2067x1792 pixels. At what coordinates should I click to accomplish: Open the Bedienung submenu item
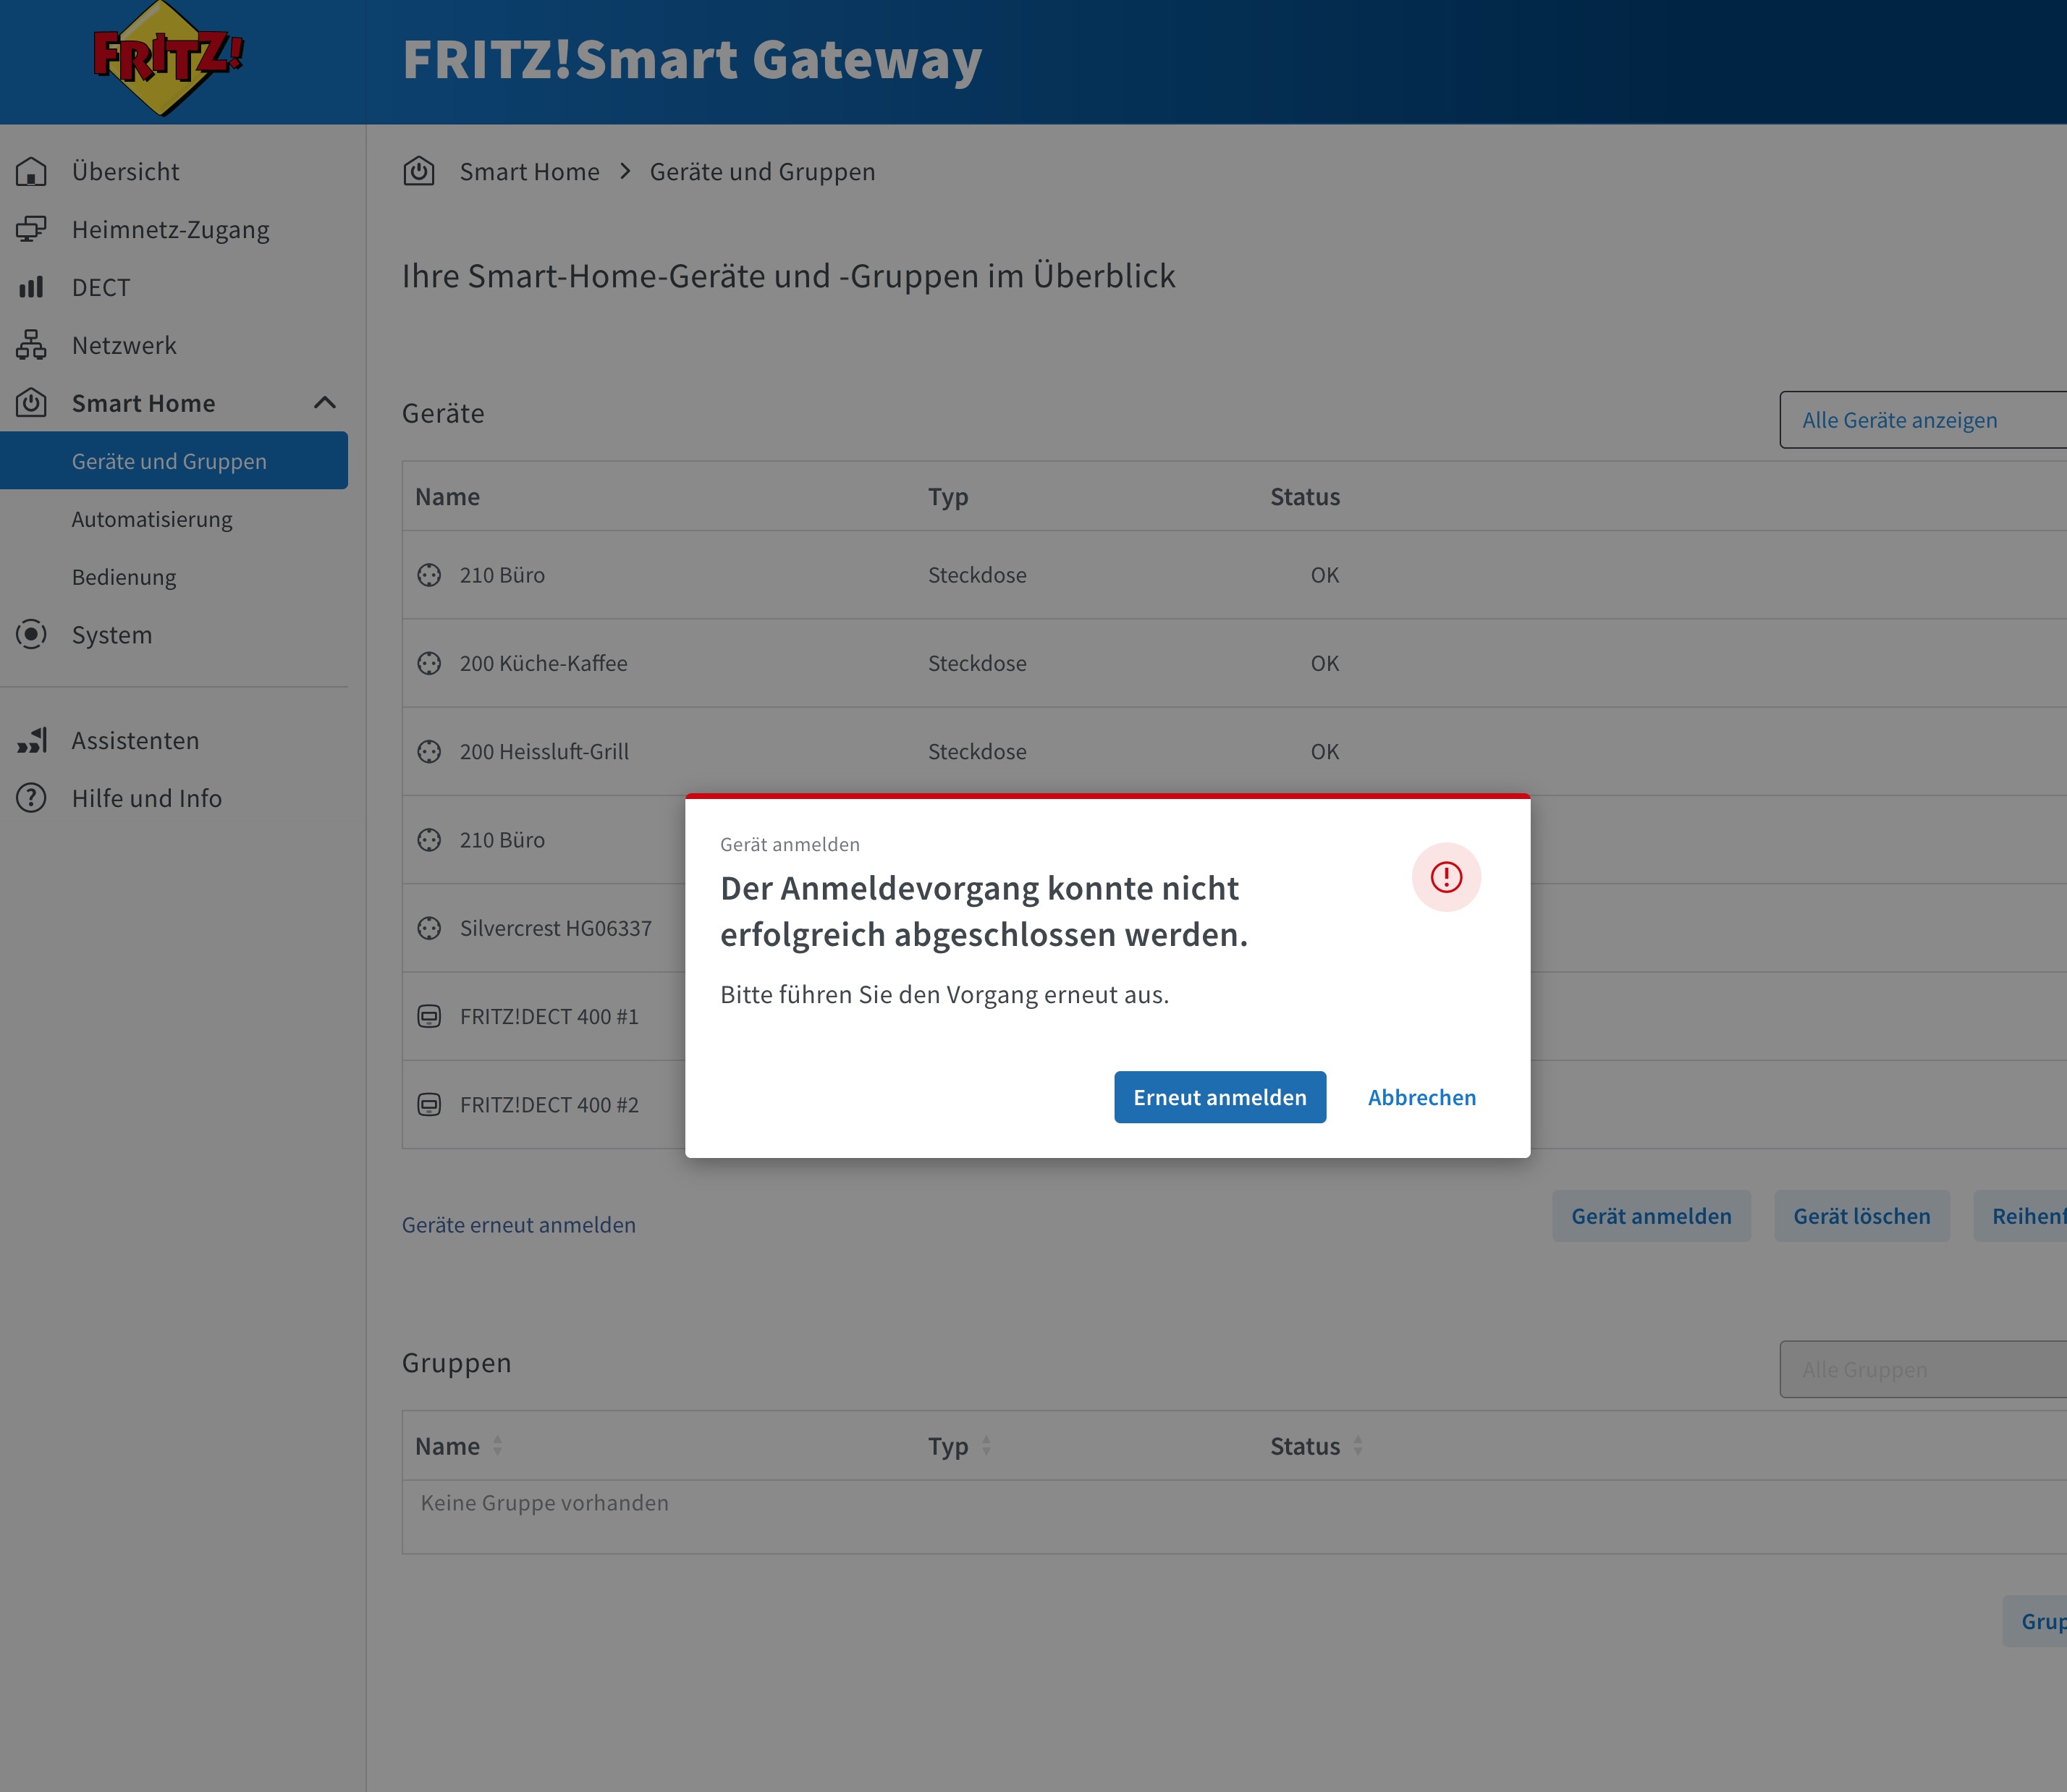[124, 578]
